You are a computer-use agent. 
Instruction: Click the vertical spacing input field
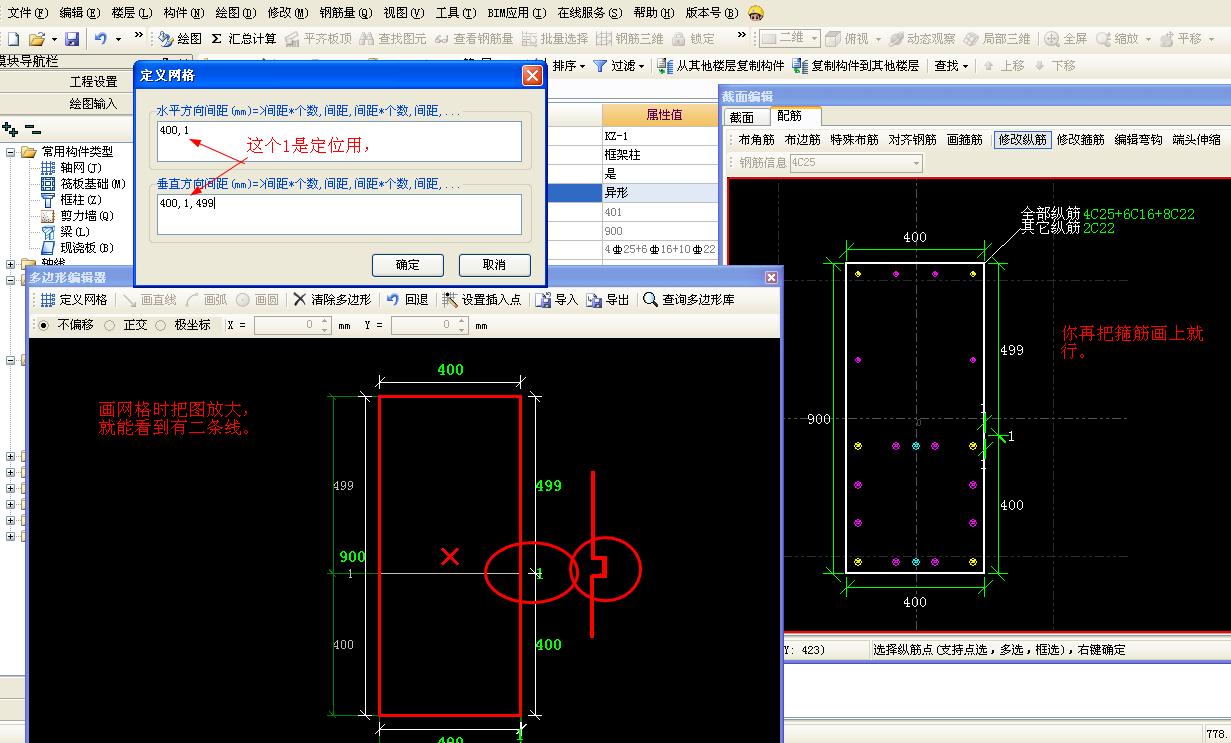[339, 215]
